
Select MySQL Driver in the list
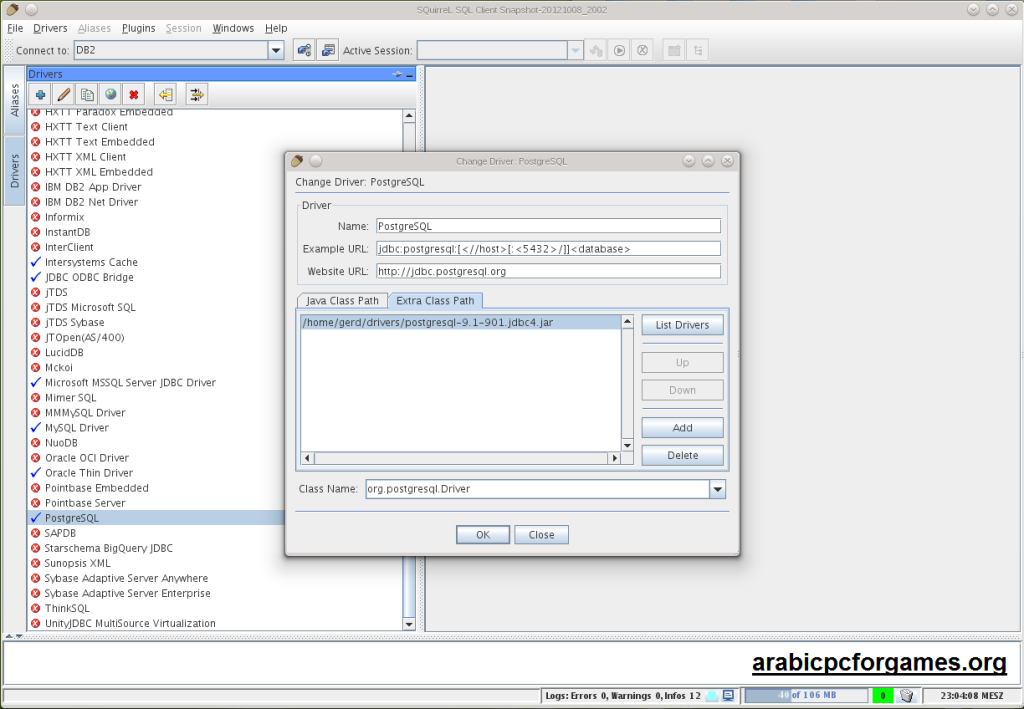pos(76,428)
